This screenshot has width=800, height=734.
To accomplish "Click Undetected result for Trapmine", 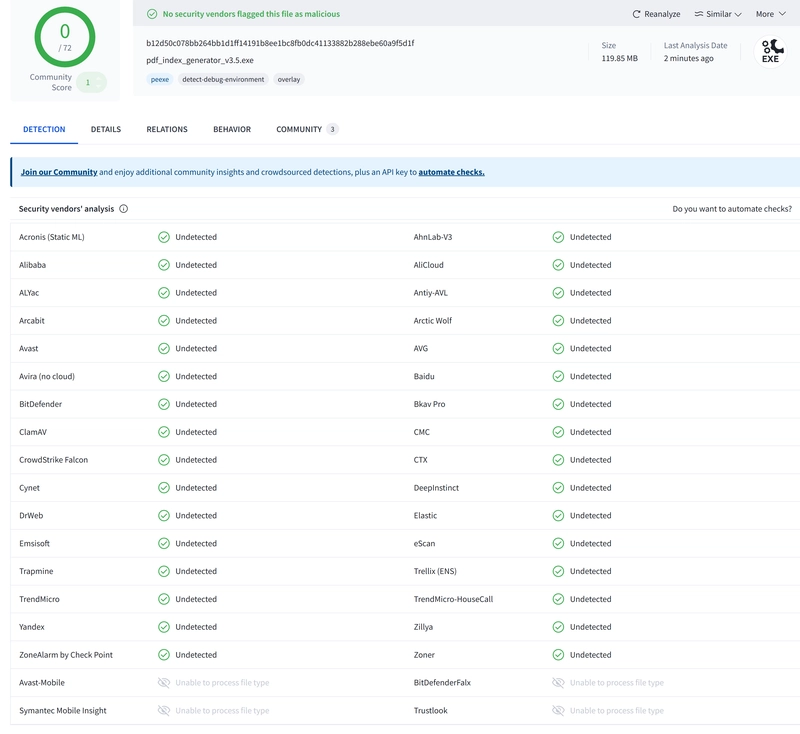I will [x=196, y=571].
